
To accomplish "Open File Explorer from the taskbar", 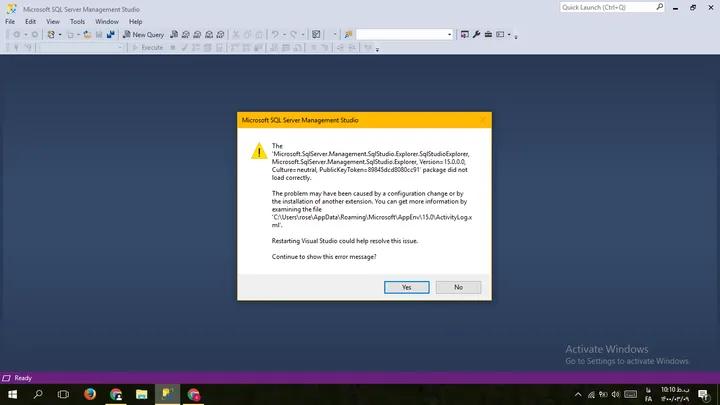I will (x=141, y=394).
